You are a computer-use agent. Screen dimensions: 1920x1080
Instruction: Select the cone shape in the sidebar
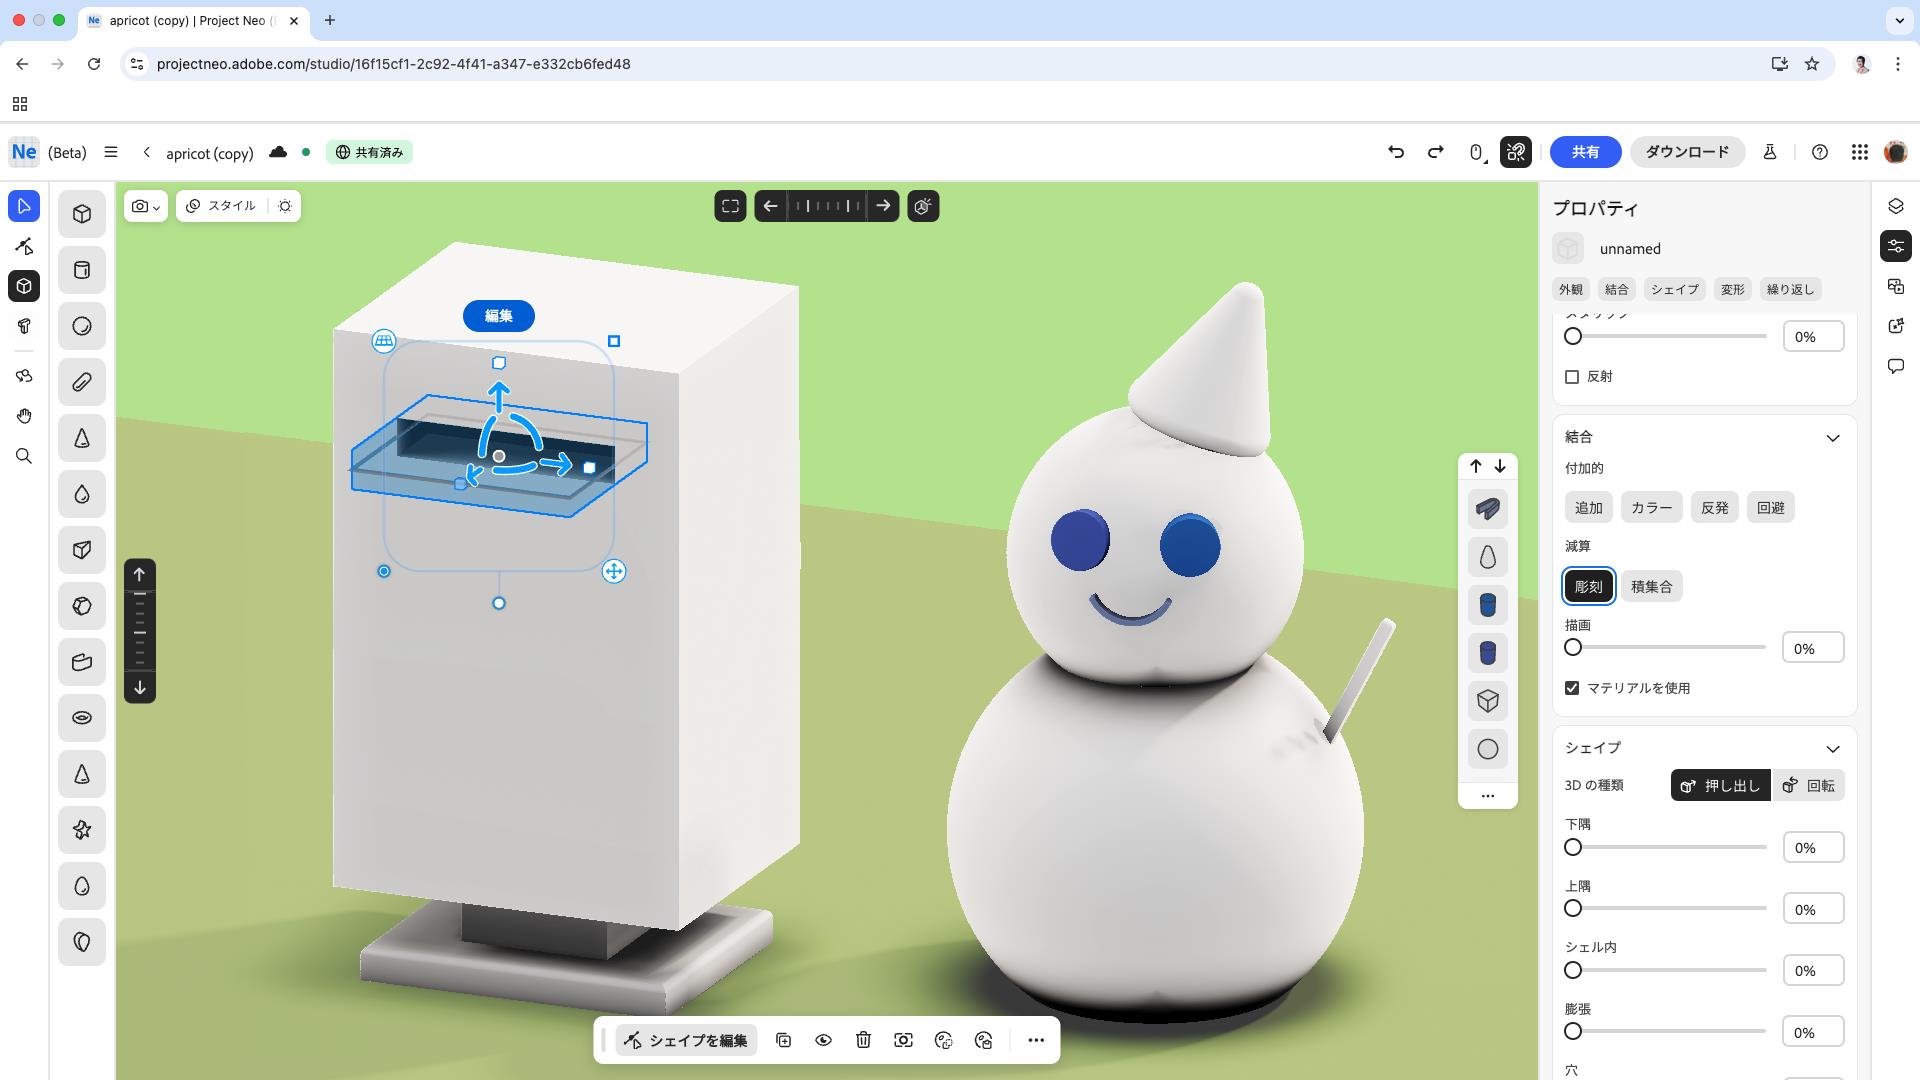81,438
